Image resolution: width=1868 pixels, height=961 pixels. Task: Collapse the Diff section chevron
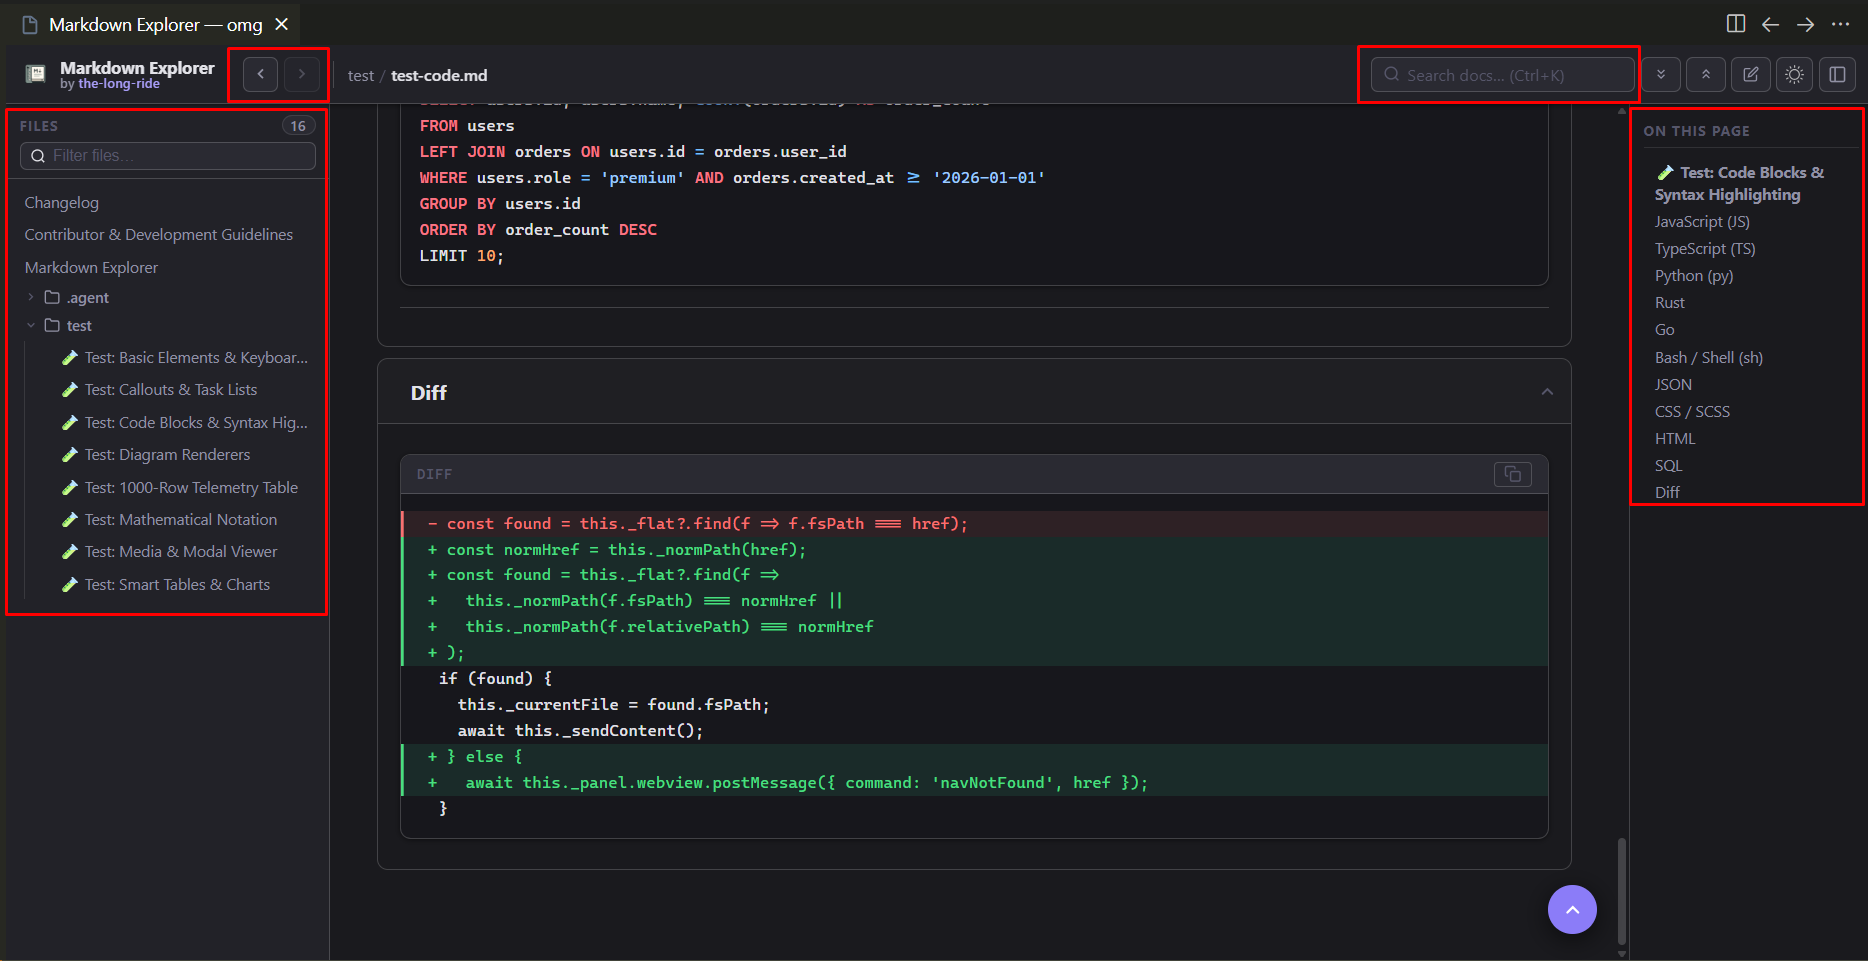coord(1547,392)
